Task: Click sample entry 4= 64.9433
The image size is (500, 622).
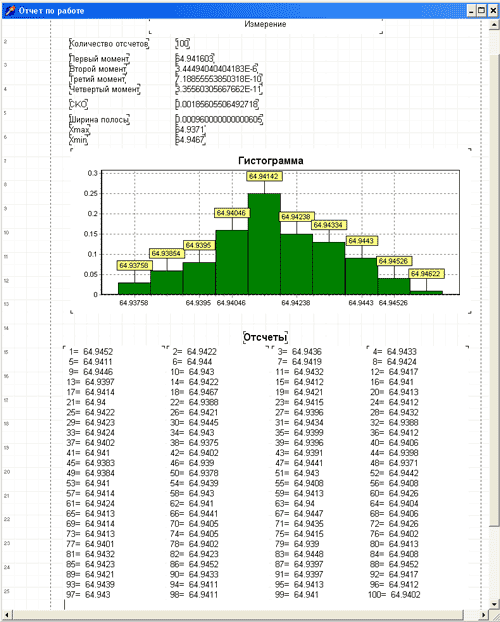Action: (x=394, y=352)
